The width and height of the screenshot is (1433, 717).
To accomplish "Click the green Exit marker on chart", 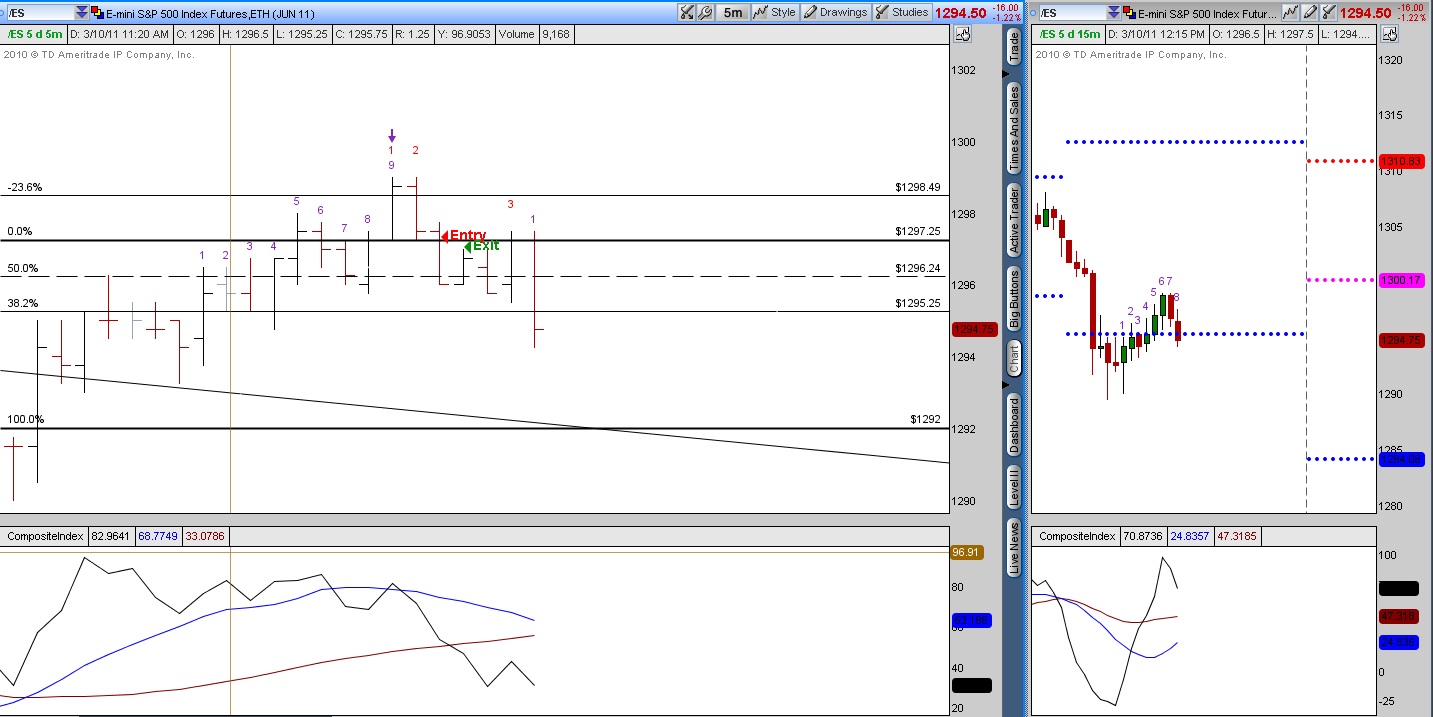I will 482,246.
